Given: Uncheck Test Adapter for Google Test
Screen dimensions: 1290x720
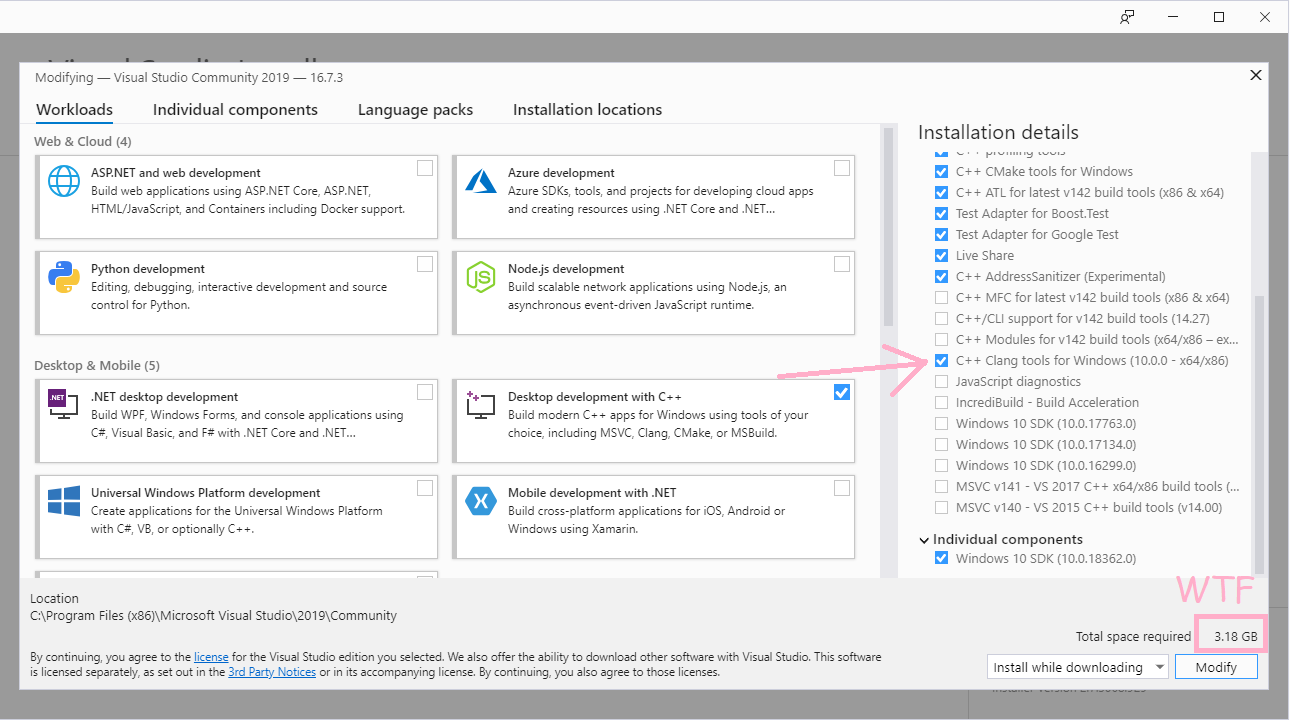Looking at the screenshot, I should click(x=941, y=234).
